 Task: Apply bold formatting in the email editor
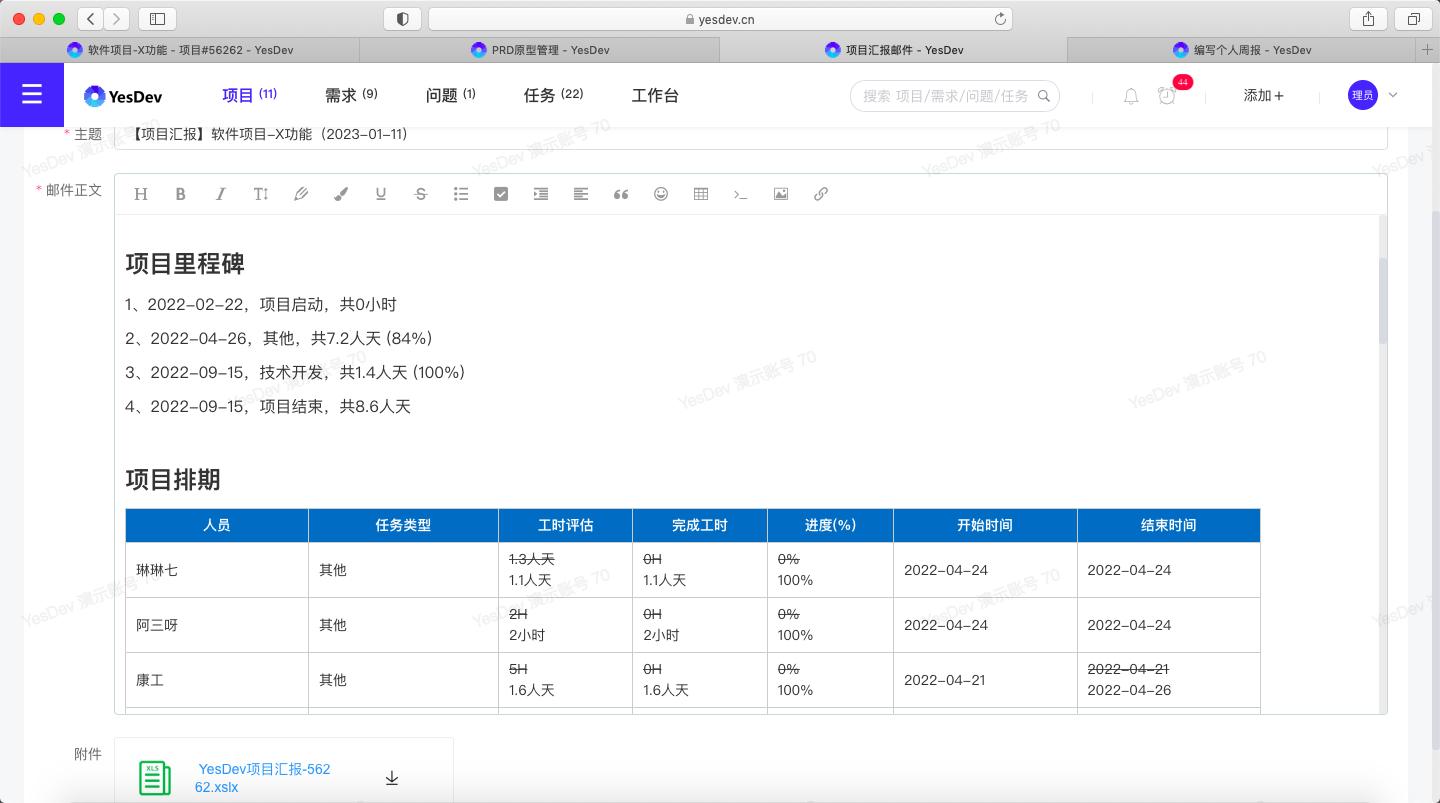pos(181,193)
